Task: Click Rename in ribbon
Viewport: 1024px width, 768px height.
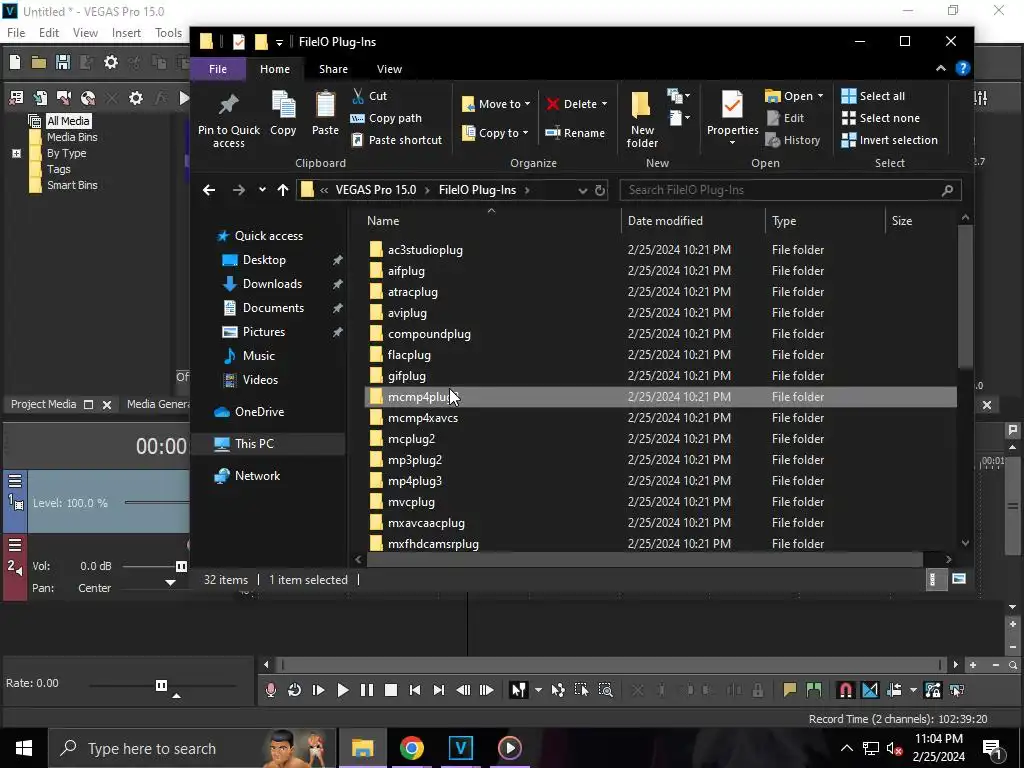Action: pos(575,133)
